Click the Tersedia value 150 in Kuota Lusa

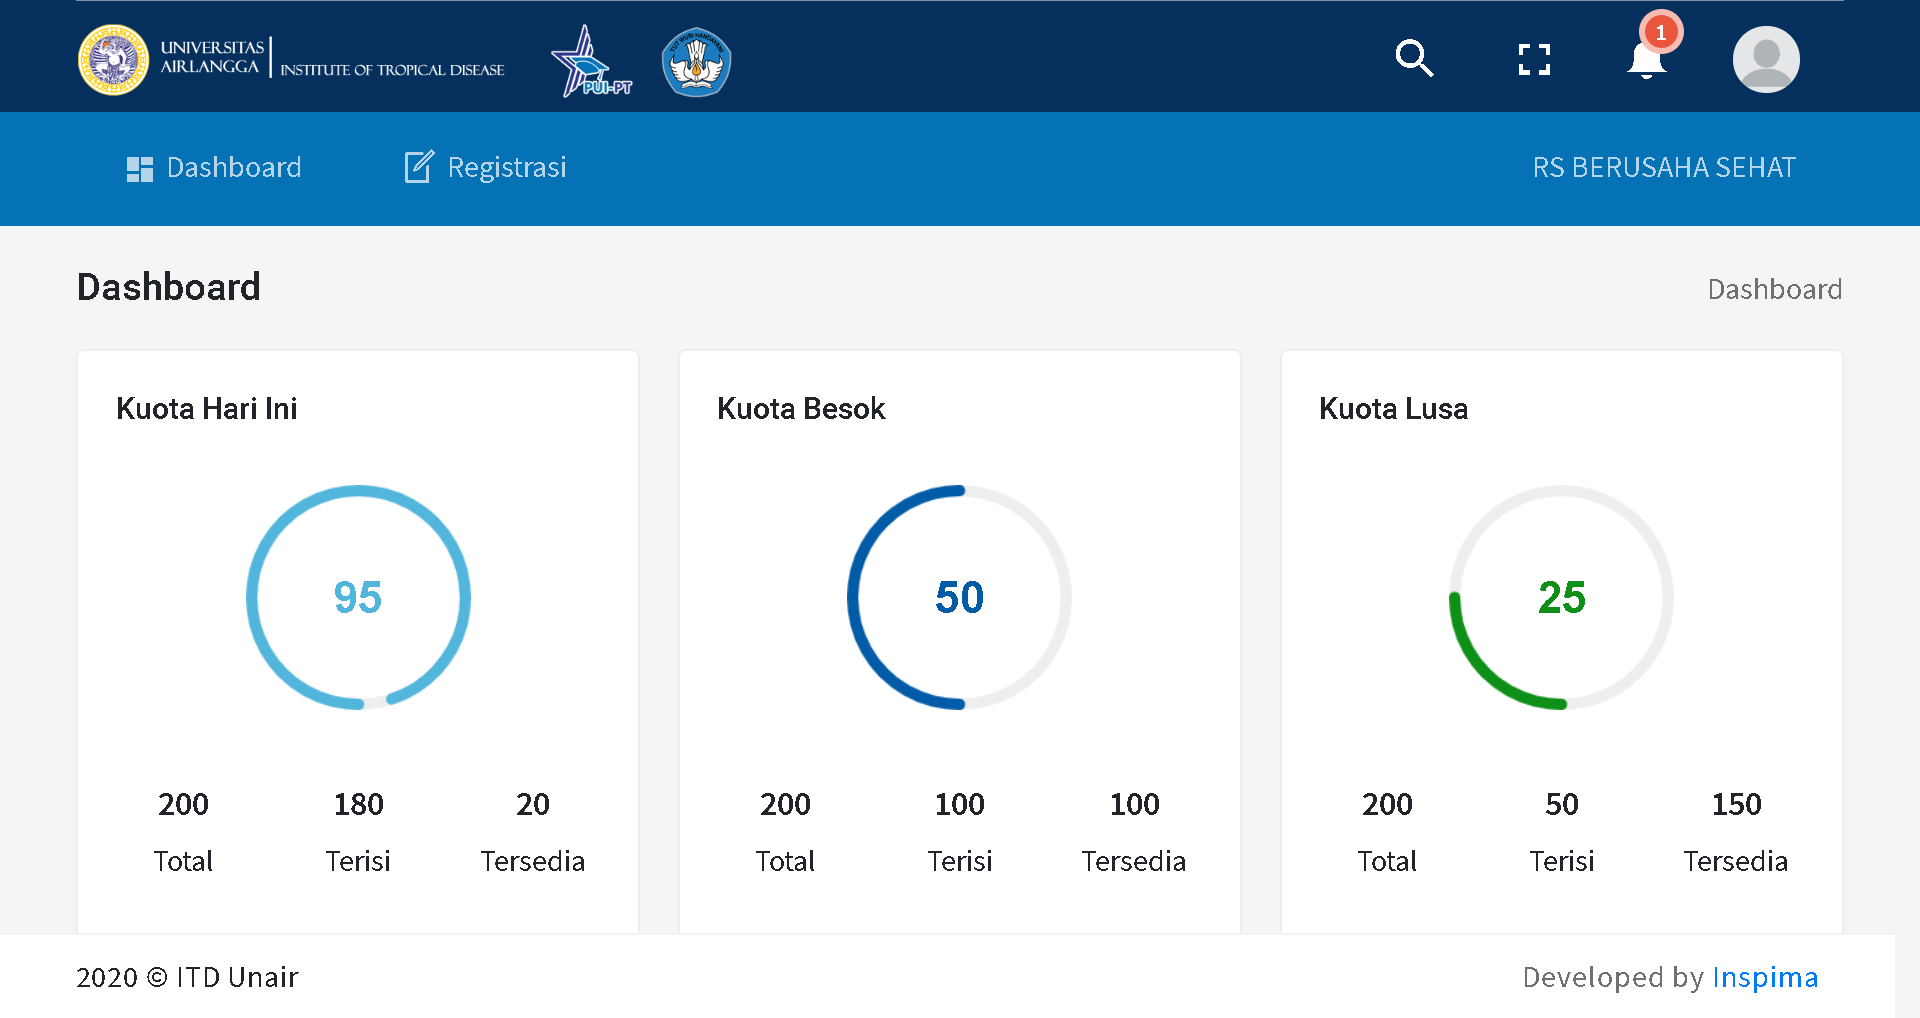[x=1736, y=804]
